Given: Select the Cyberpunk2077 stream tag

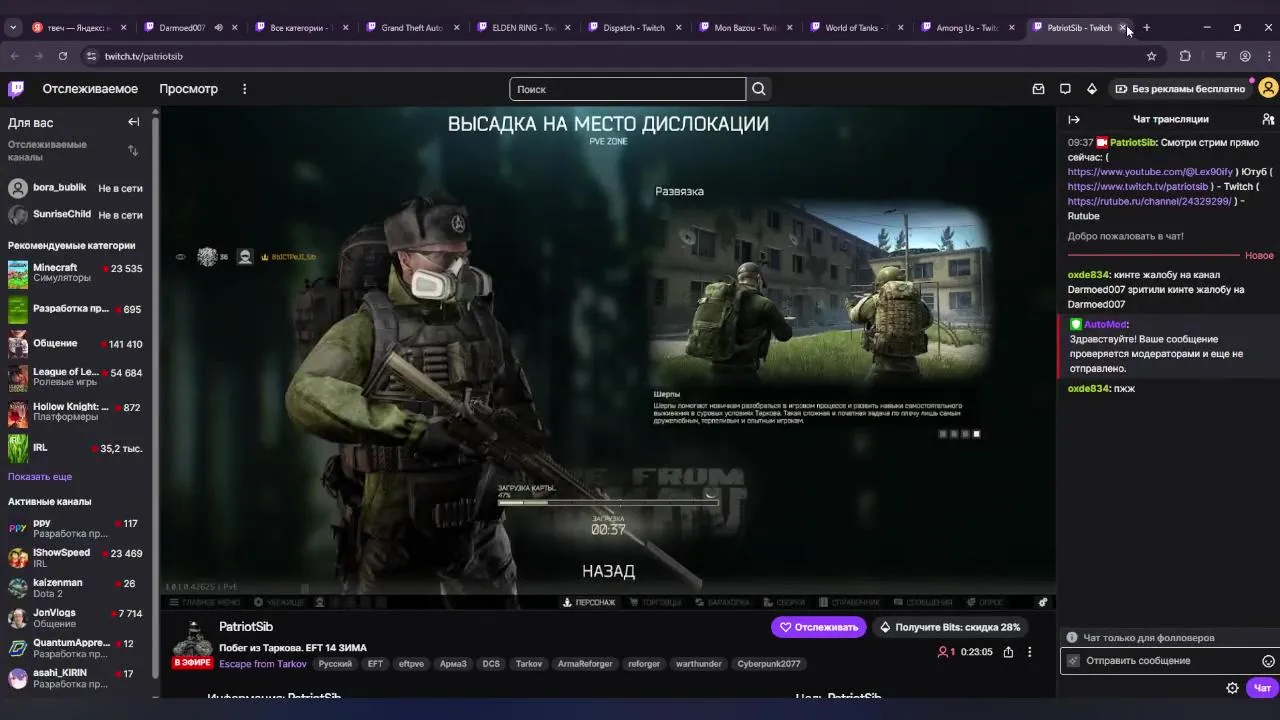Looking at the screenshot, I should [768, 664].
